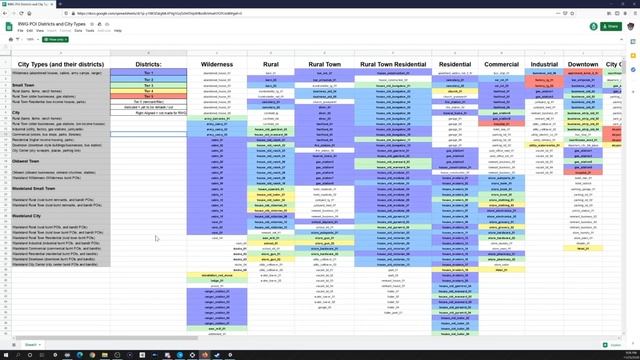
Task: Select the column B header
Action: 149,53
